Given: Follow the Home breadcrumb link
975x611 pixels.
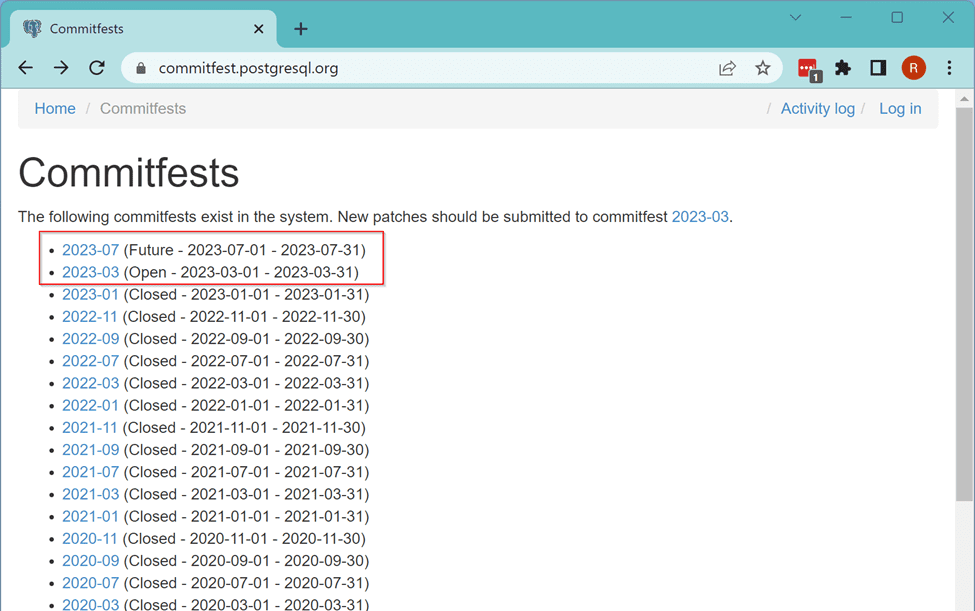Looking at the screenshot, I should [54, 108].
